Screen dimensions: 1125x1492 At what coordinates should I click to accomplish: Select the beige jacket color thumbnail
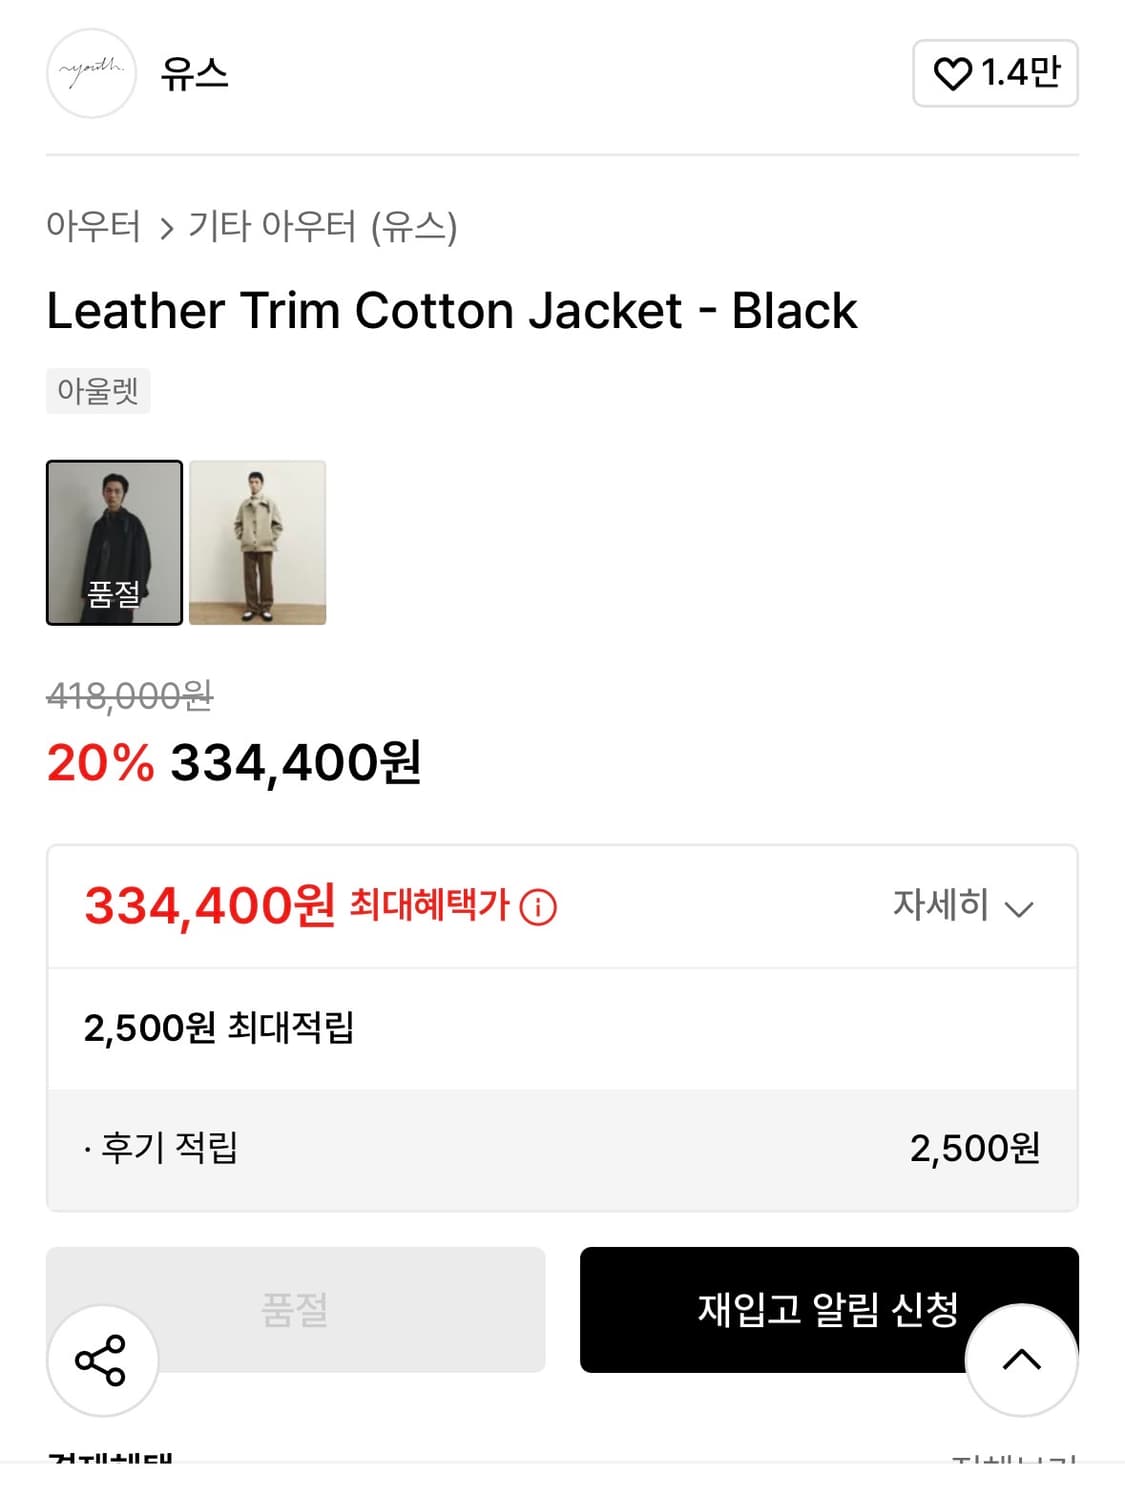257,542
